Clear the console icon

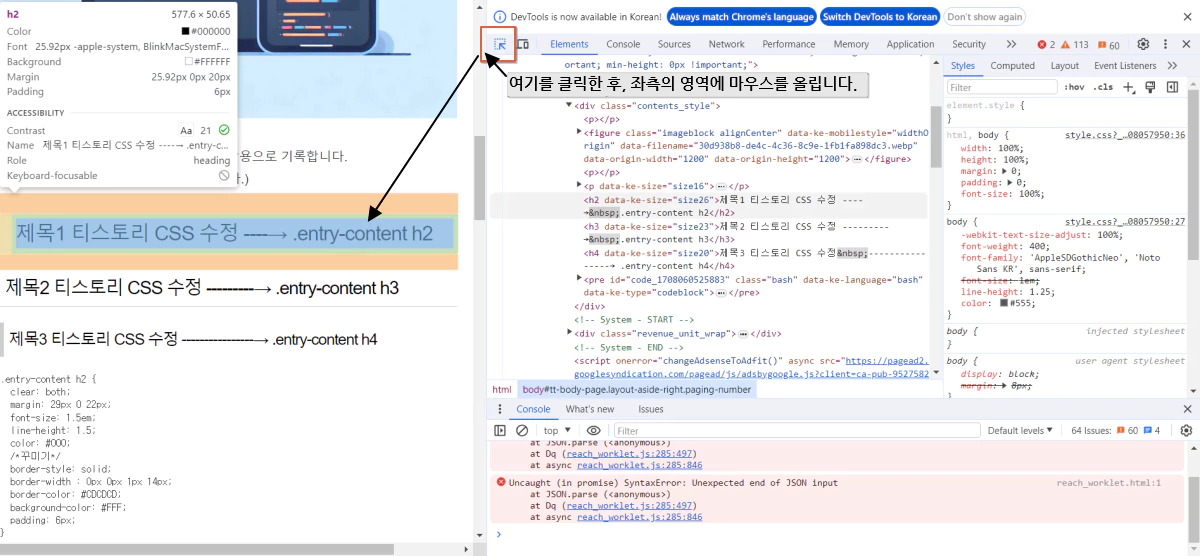(x=522, y=430)
